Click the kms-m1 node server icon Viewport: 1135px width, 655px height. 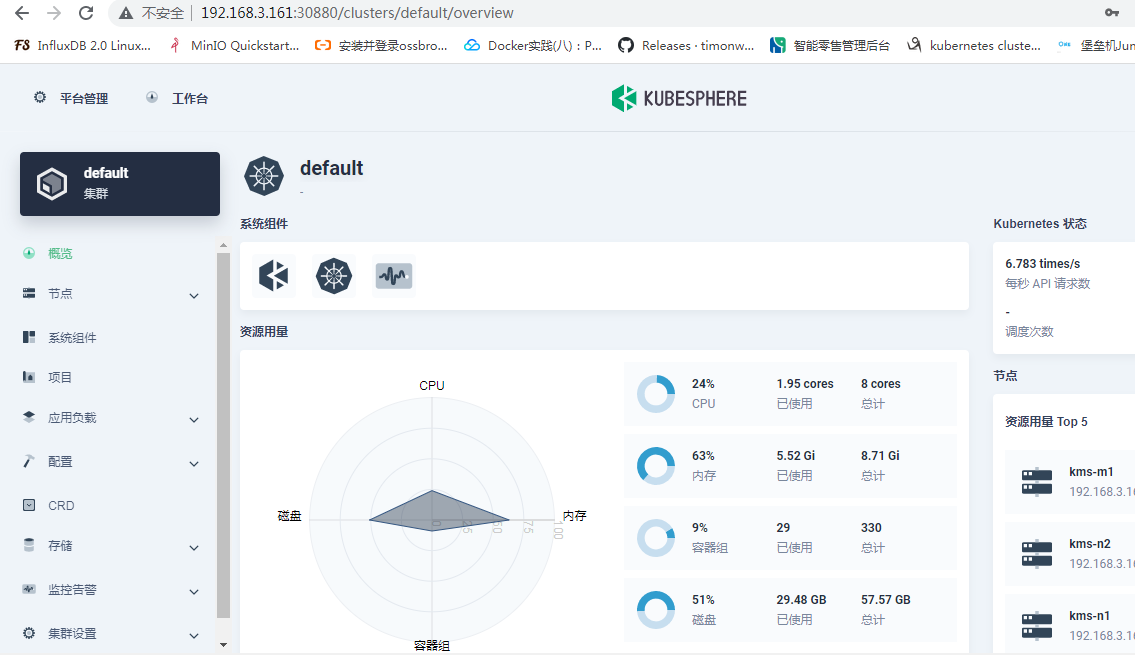tap(1037, 482)
